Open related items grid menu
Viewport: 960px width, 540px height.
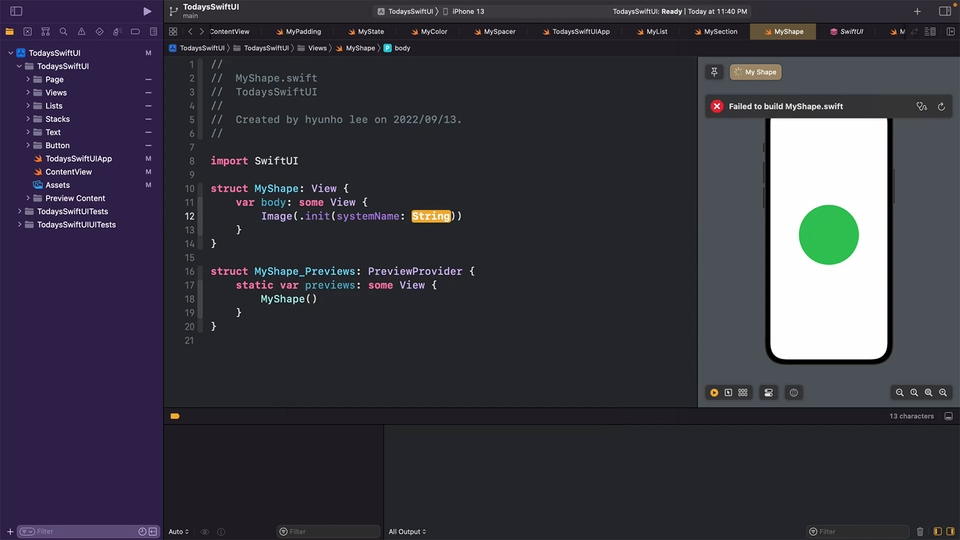pos(173,31)
